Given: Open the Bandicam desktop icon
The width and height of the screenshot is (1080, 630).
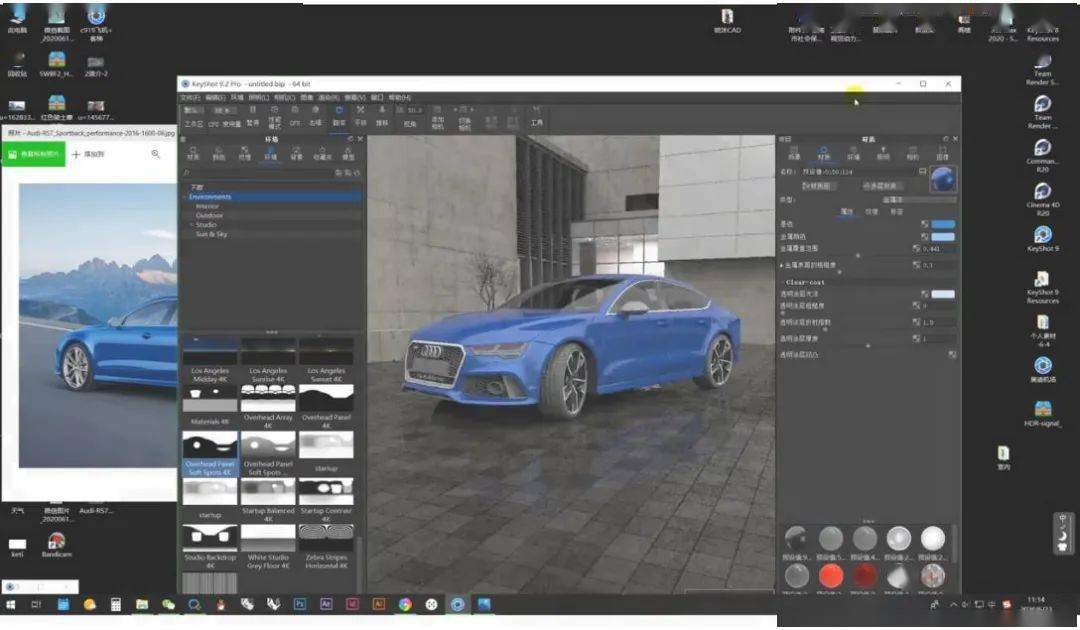Looking at the screenshot, I should coord(56,545).
